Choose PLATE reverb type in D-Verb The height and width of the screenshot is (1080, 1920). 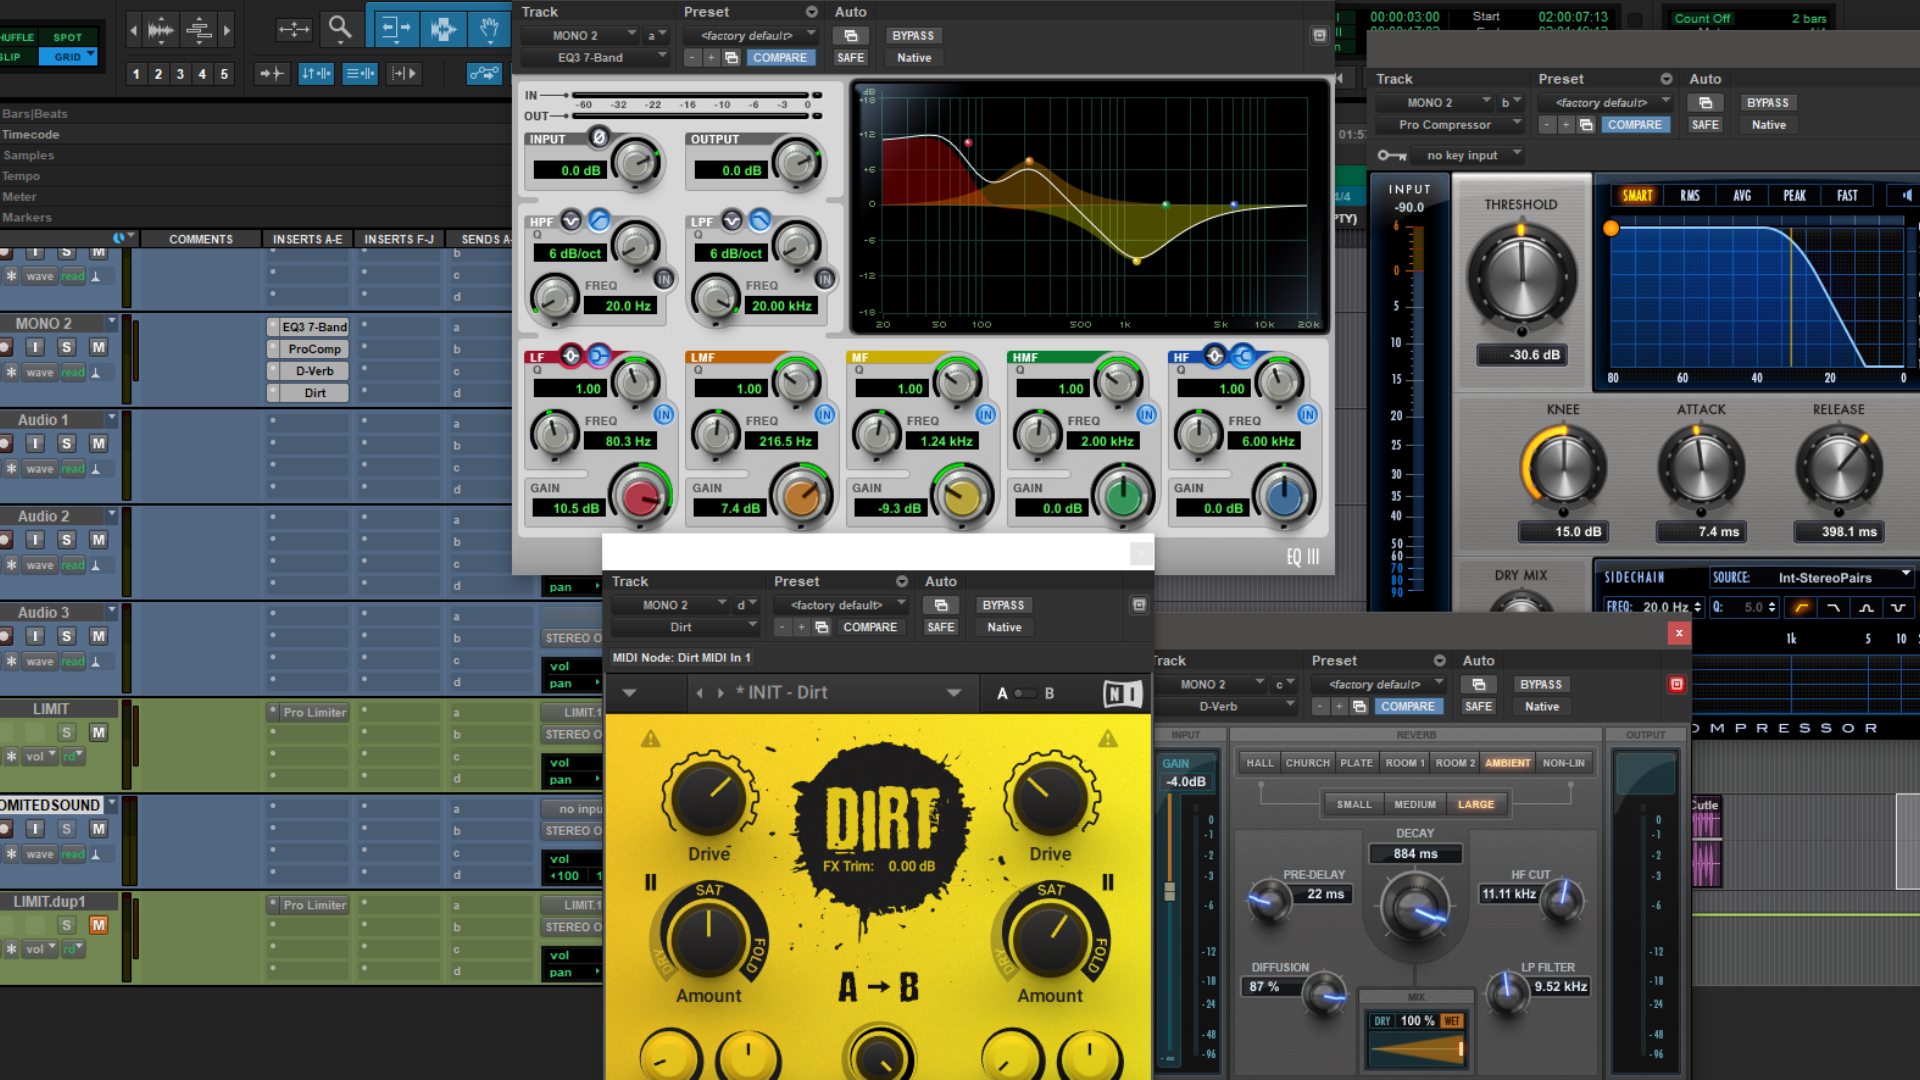point(1356,763)
